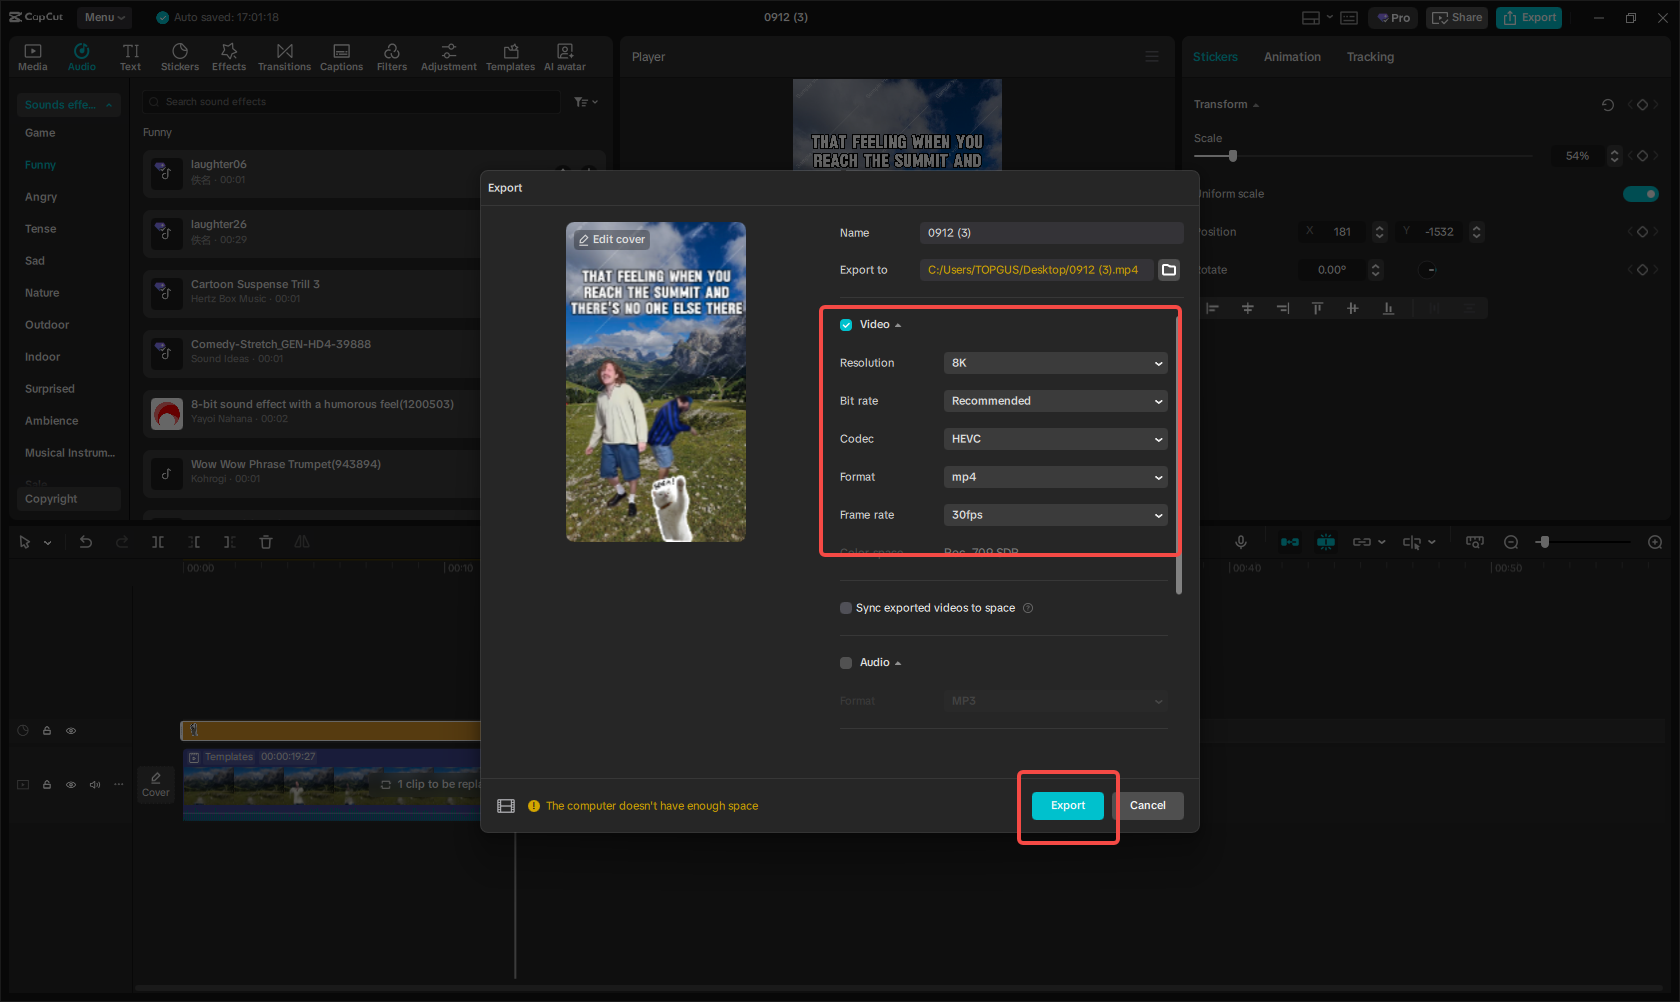Click the undo icon above the timeline
This screenshot has height=1002, width=1680.
(85, 541)
